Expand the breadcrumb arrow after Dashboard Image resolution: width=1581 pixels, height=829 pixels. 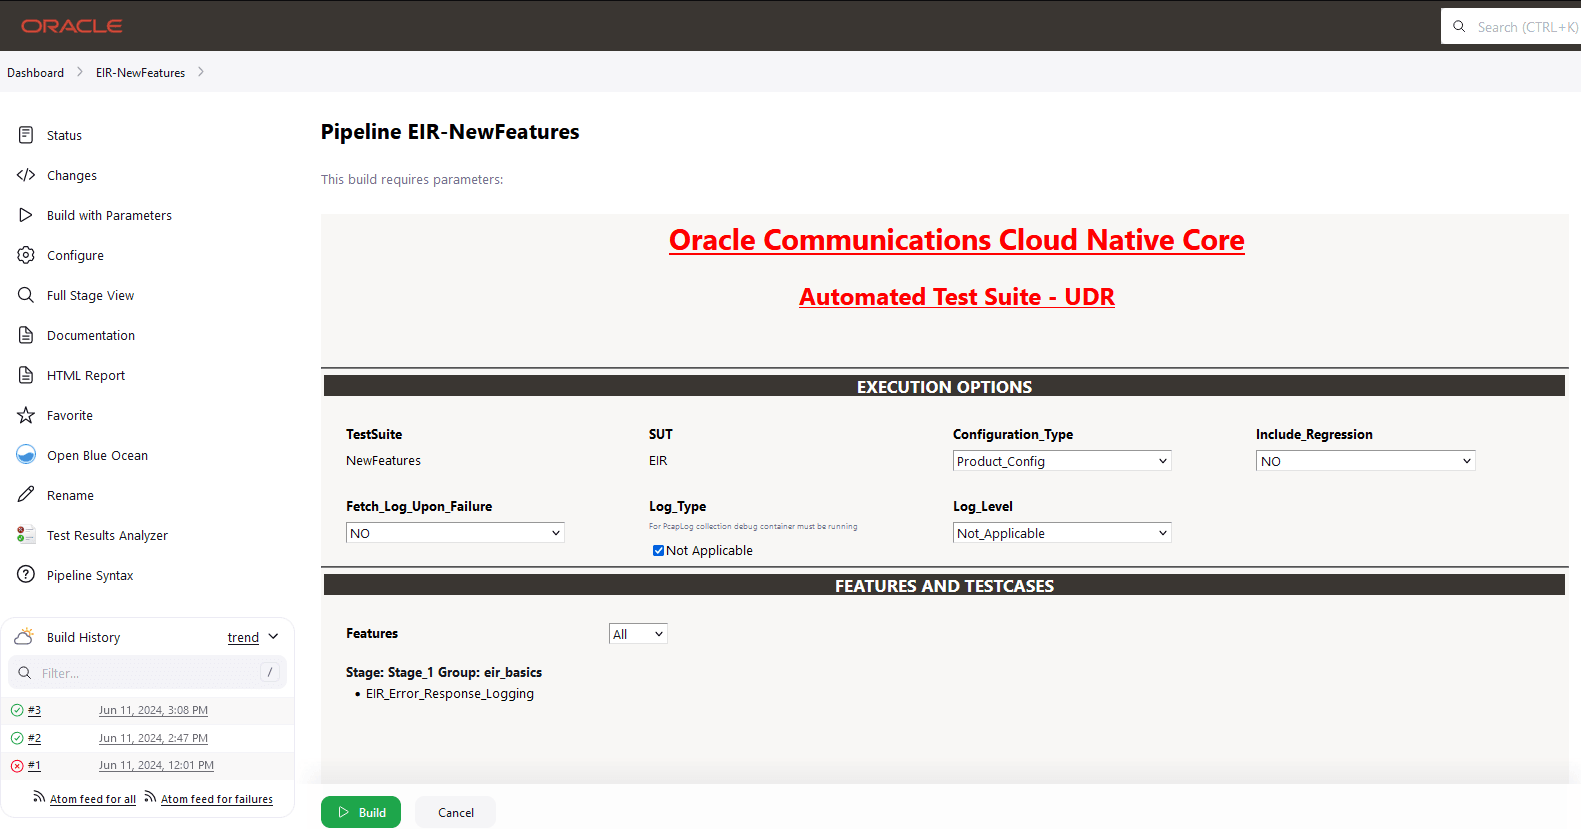pos(80,72)
